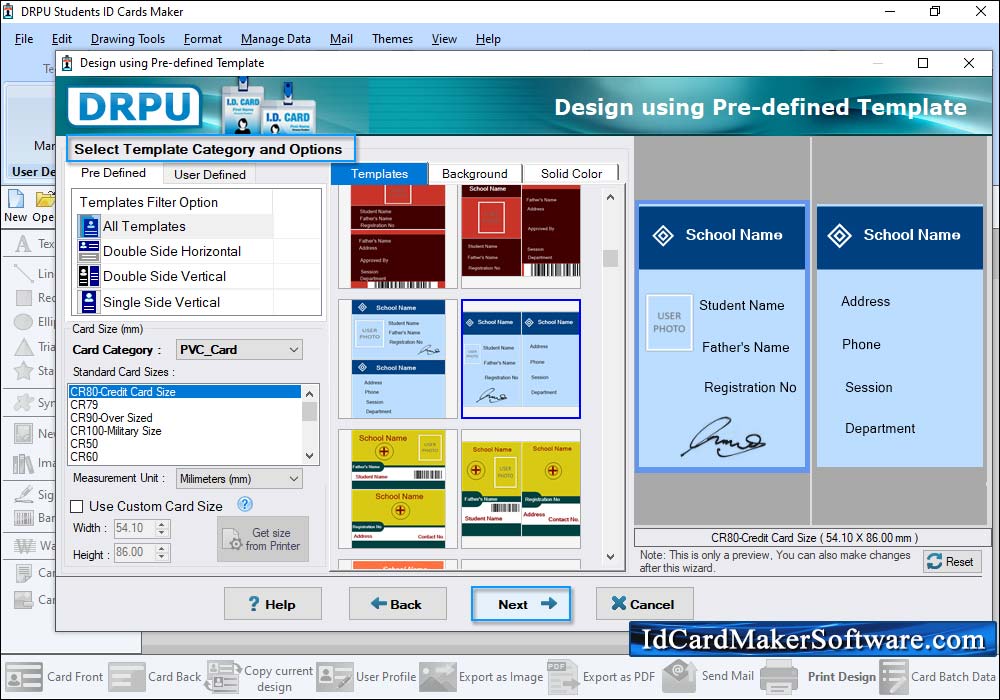Viewport: 1000px width, 700px height.
Task: Choose the selected blue vertical double template
Action: coord(521,359)
